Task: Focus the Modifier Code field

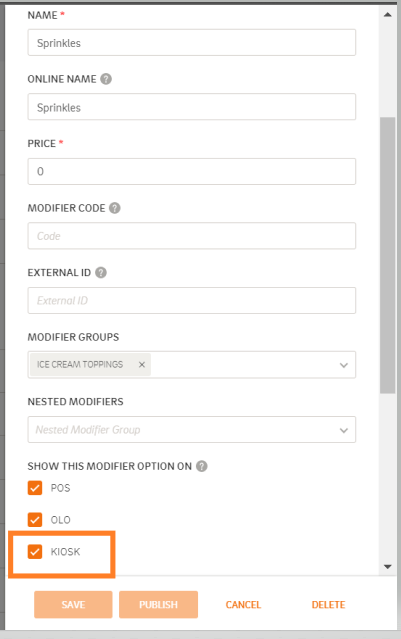Action: 192,236
